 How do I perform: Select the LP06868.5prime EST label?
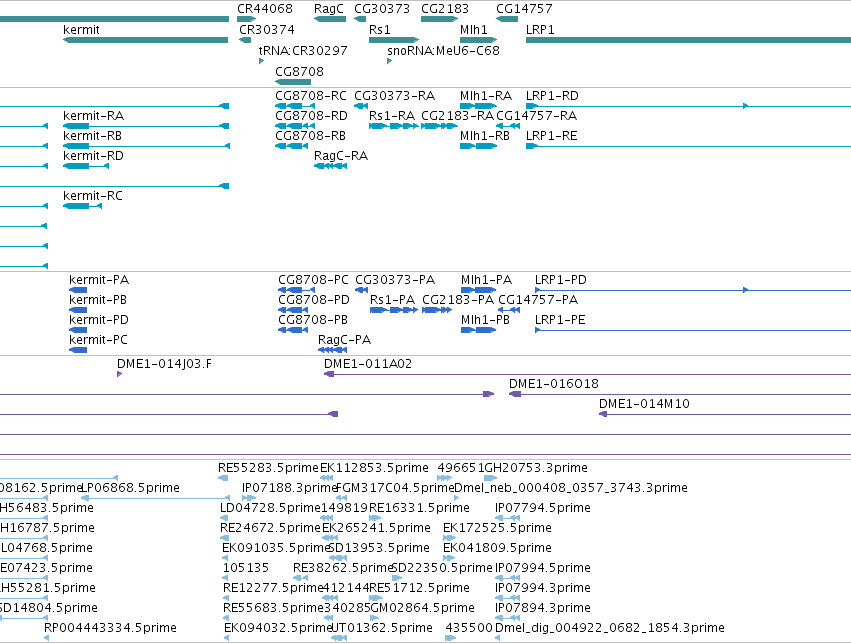tap(130, 488)
